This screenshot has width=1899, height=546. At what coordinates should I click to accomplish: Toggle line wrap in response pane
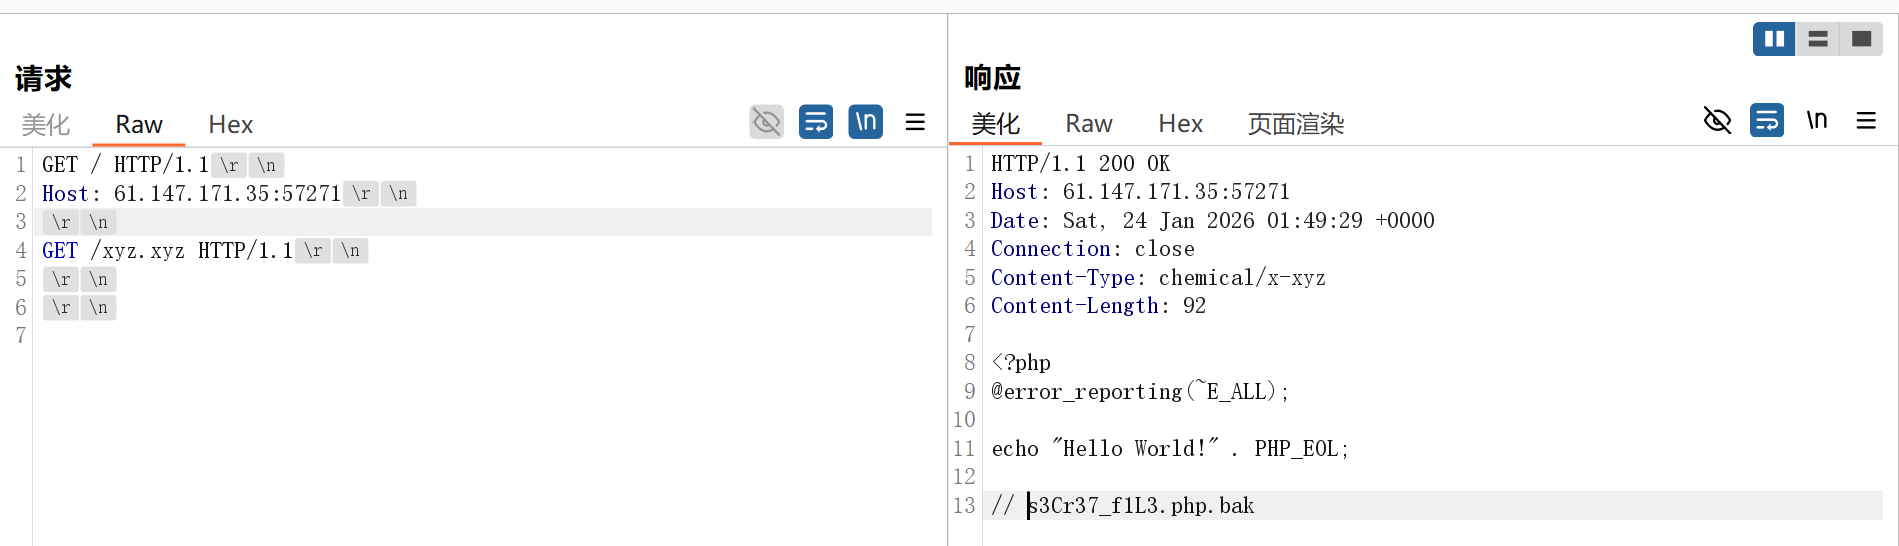point(1767,121)
